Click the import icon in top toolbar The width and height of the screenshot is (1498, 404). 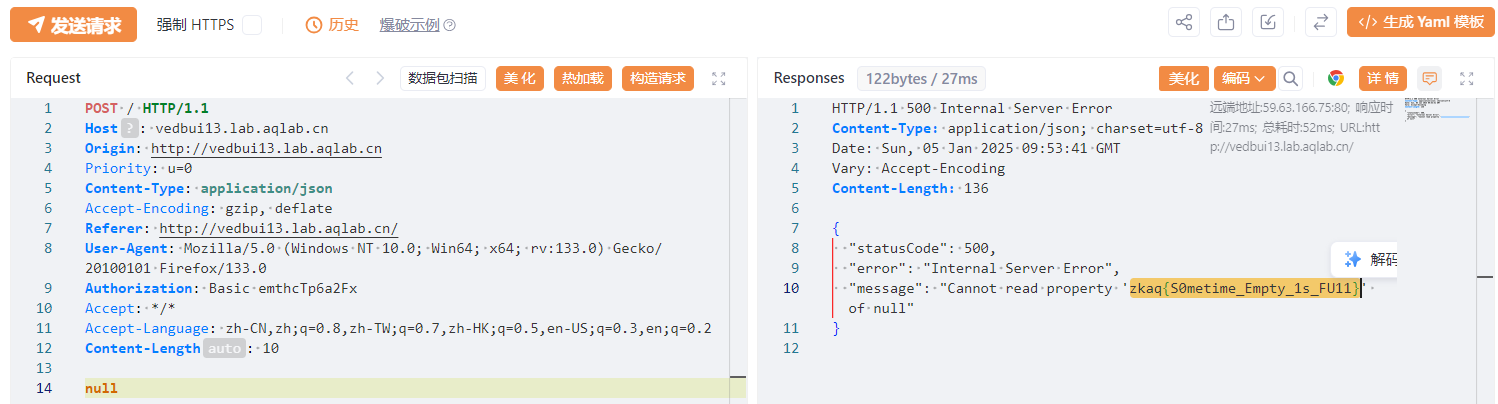click(1268, 23)
